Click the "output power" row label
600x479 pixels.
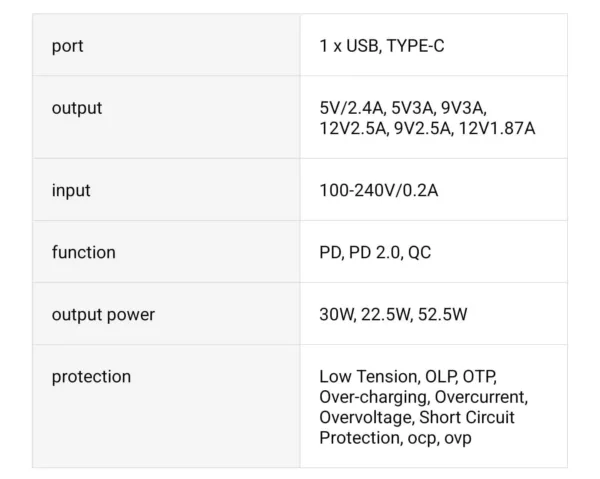pos(103,314)
